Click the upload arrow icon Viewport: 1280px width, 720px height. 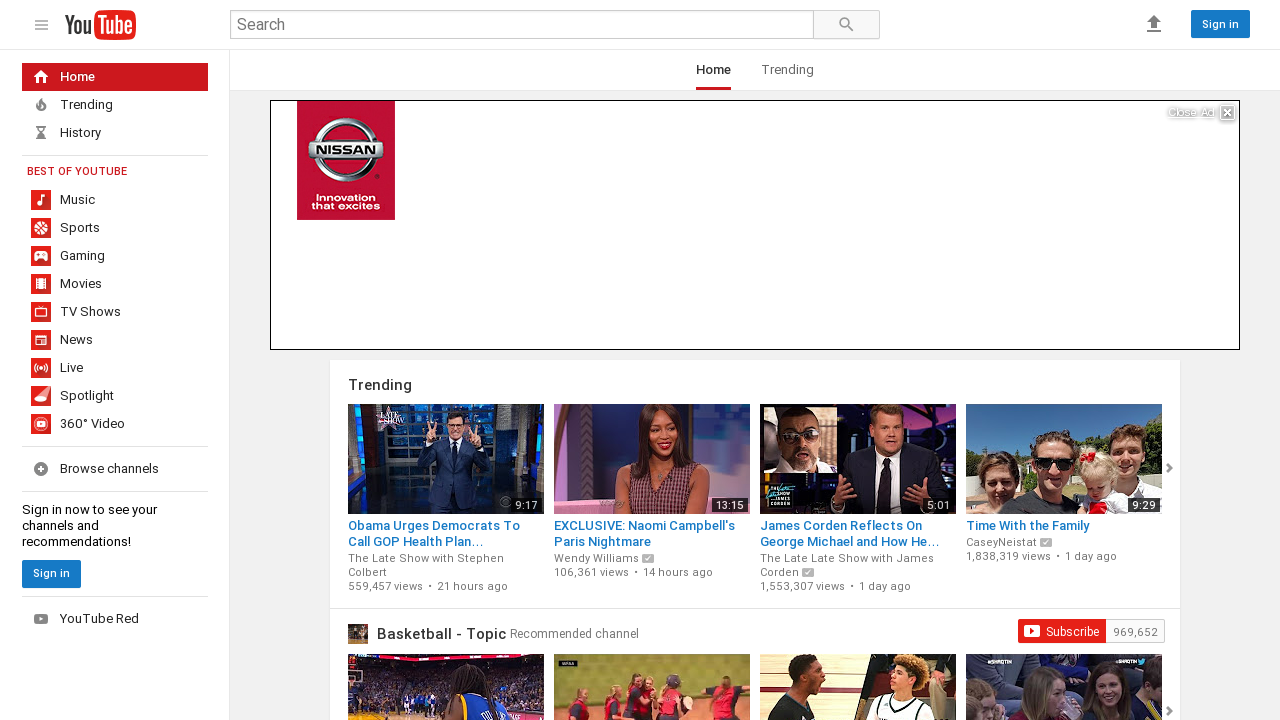[1154, 24]
